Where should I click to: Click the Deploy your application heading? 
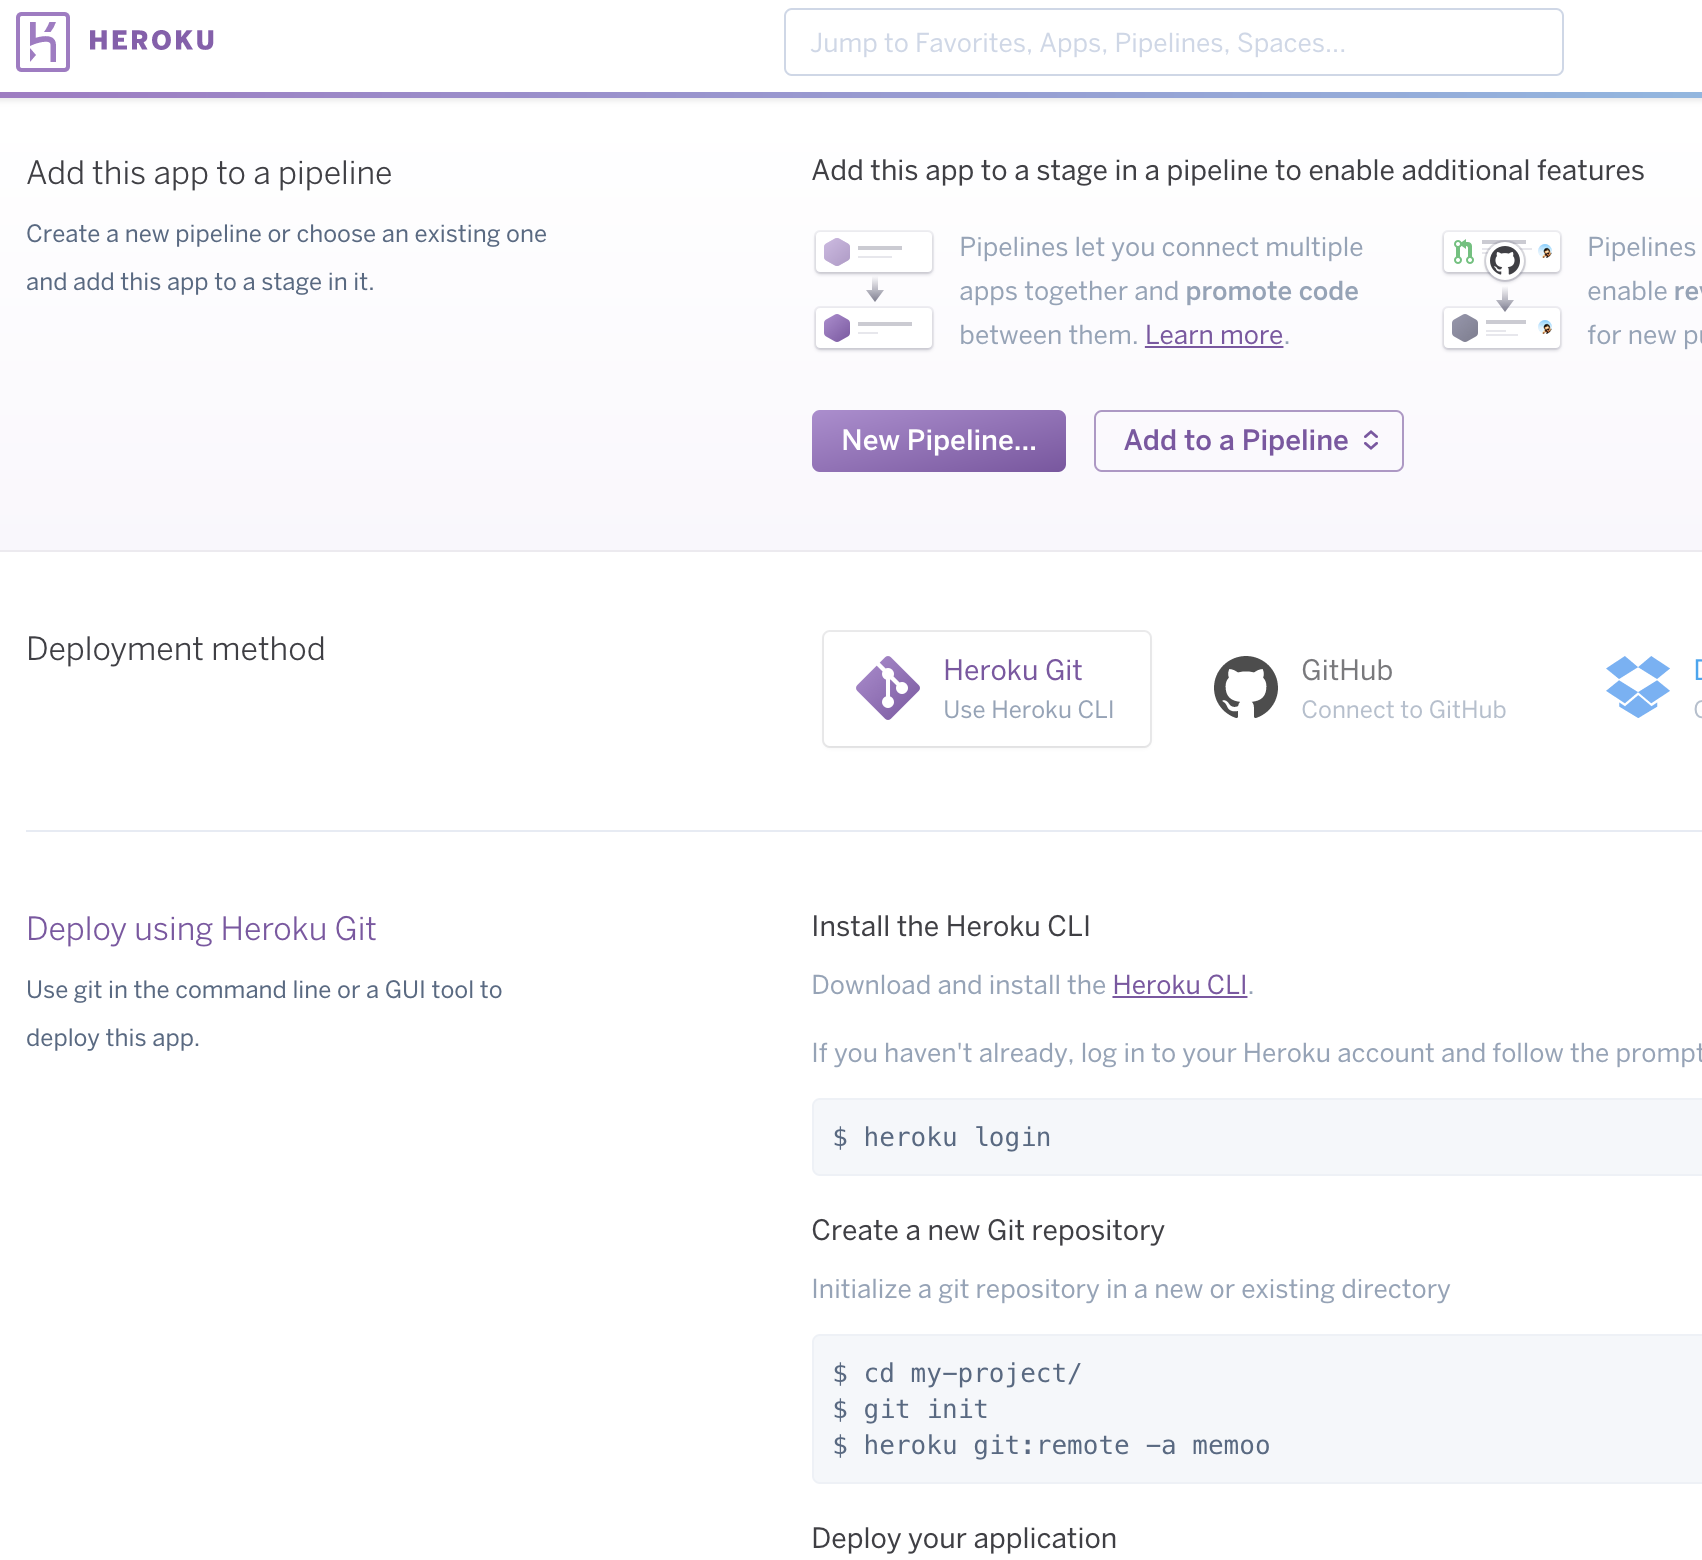point(964,1538)
